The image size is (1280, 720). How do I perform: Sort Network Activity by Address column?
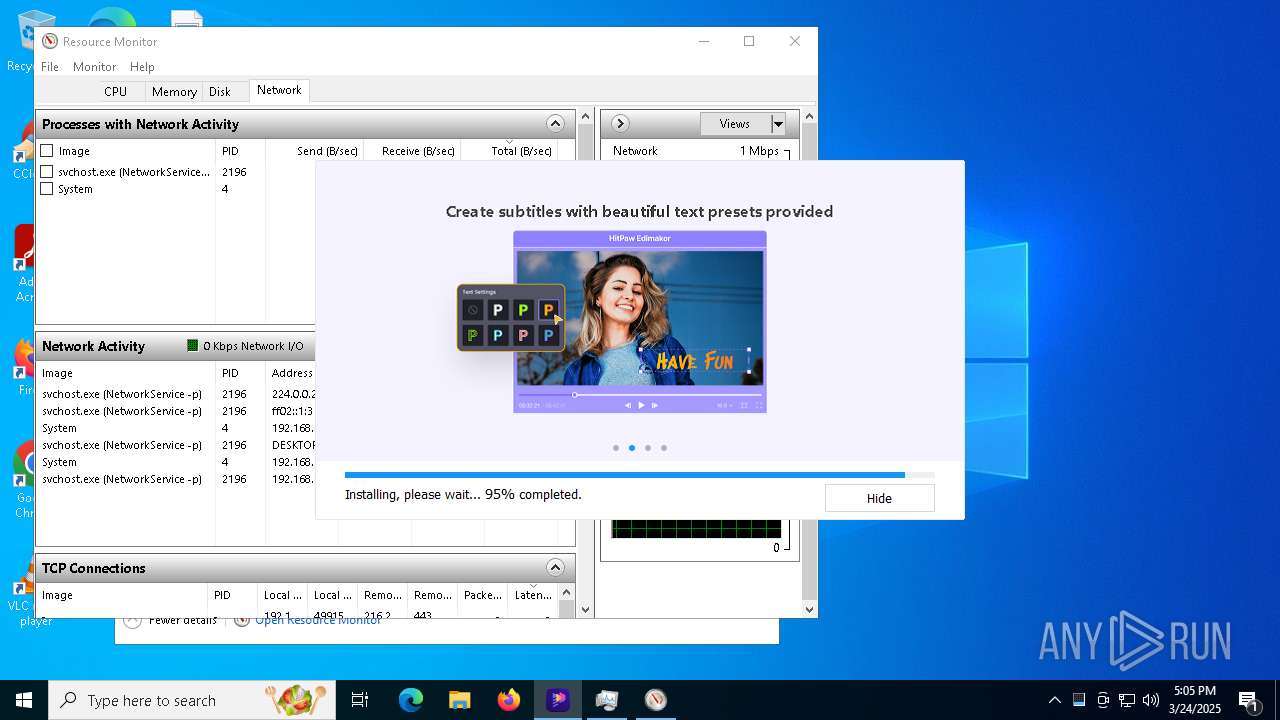(291, 373)
